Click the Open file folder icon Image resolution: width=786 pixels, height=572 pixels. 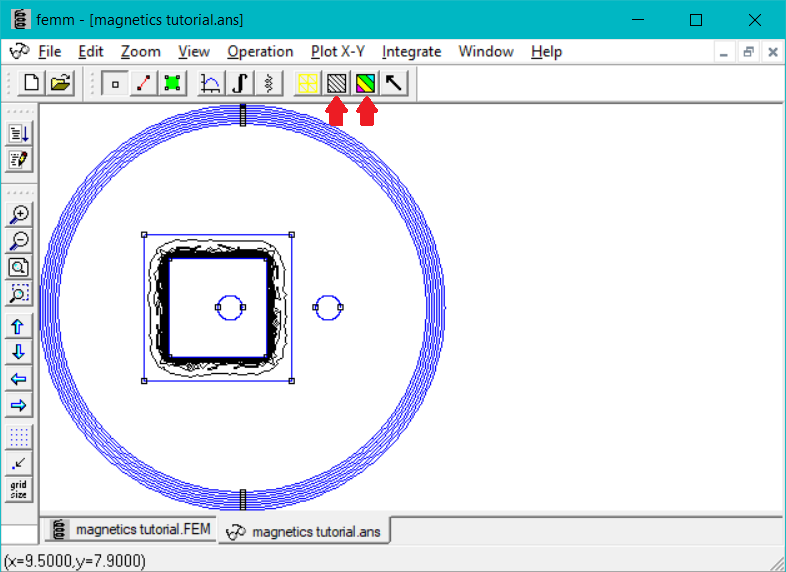coord(61,84)
